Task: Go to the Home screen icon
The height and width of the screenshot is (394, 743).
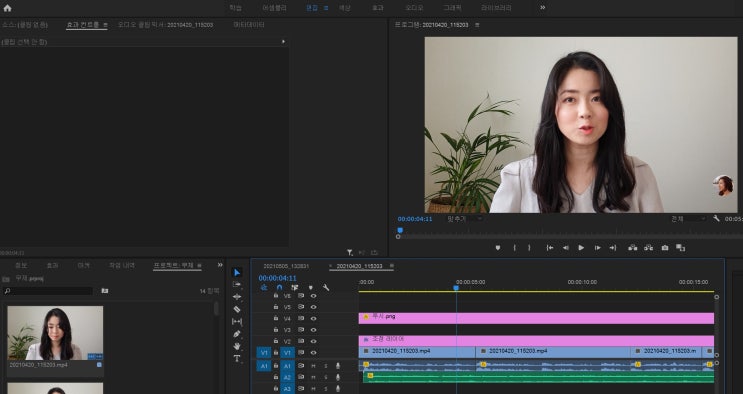Action: [x=7, y=8]
